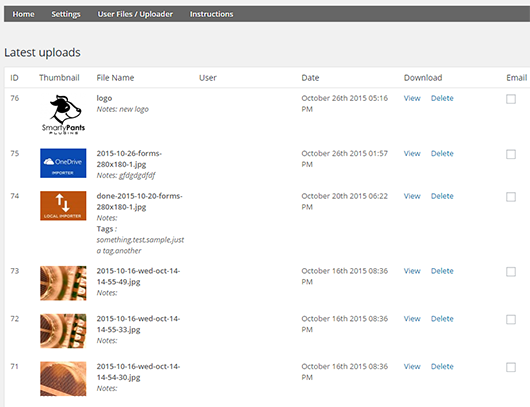
Task: Click the OneDrive Importer thumbnail image
Action: tap(63, 163)
